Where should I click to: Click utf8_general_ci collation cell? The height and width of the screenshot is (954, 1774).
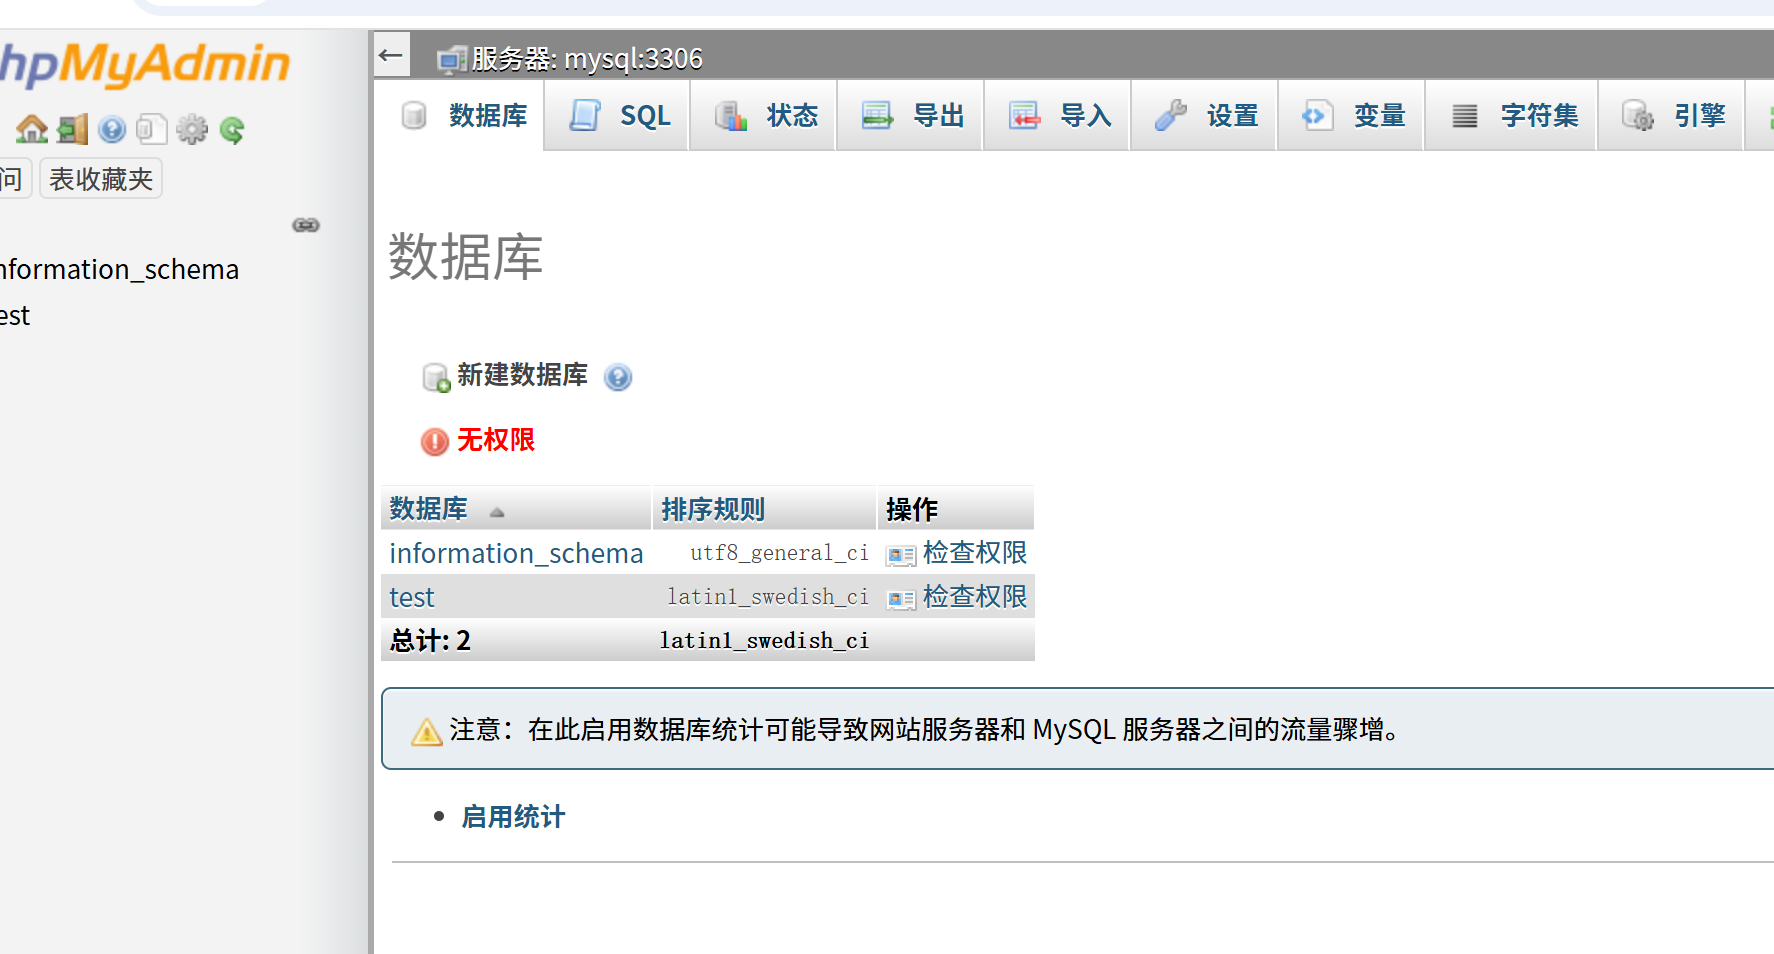pos(780,553)
